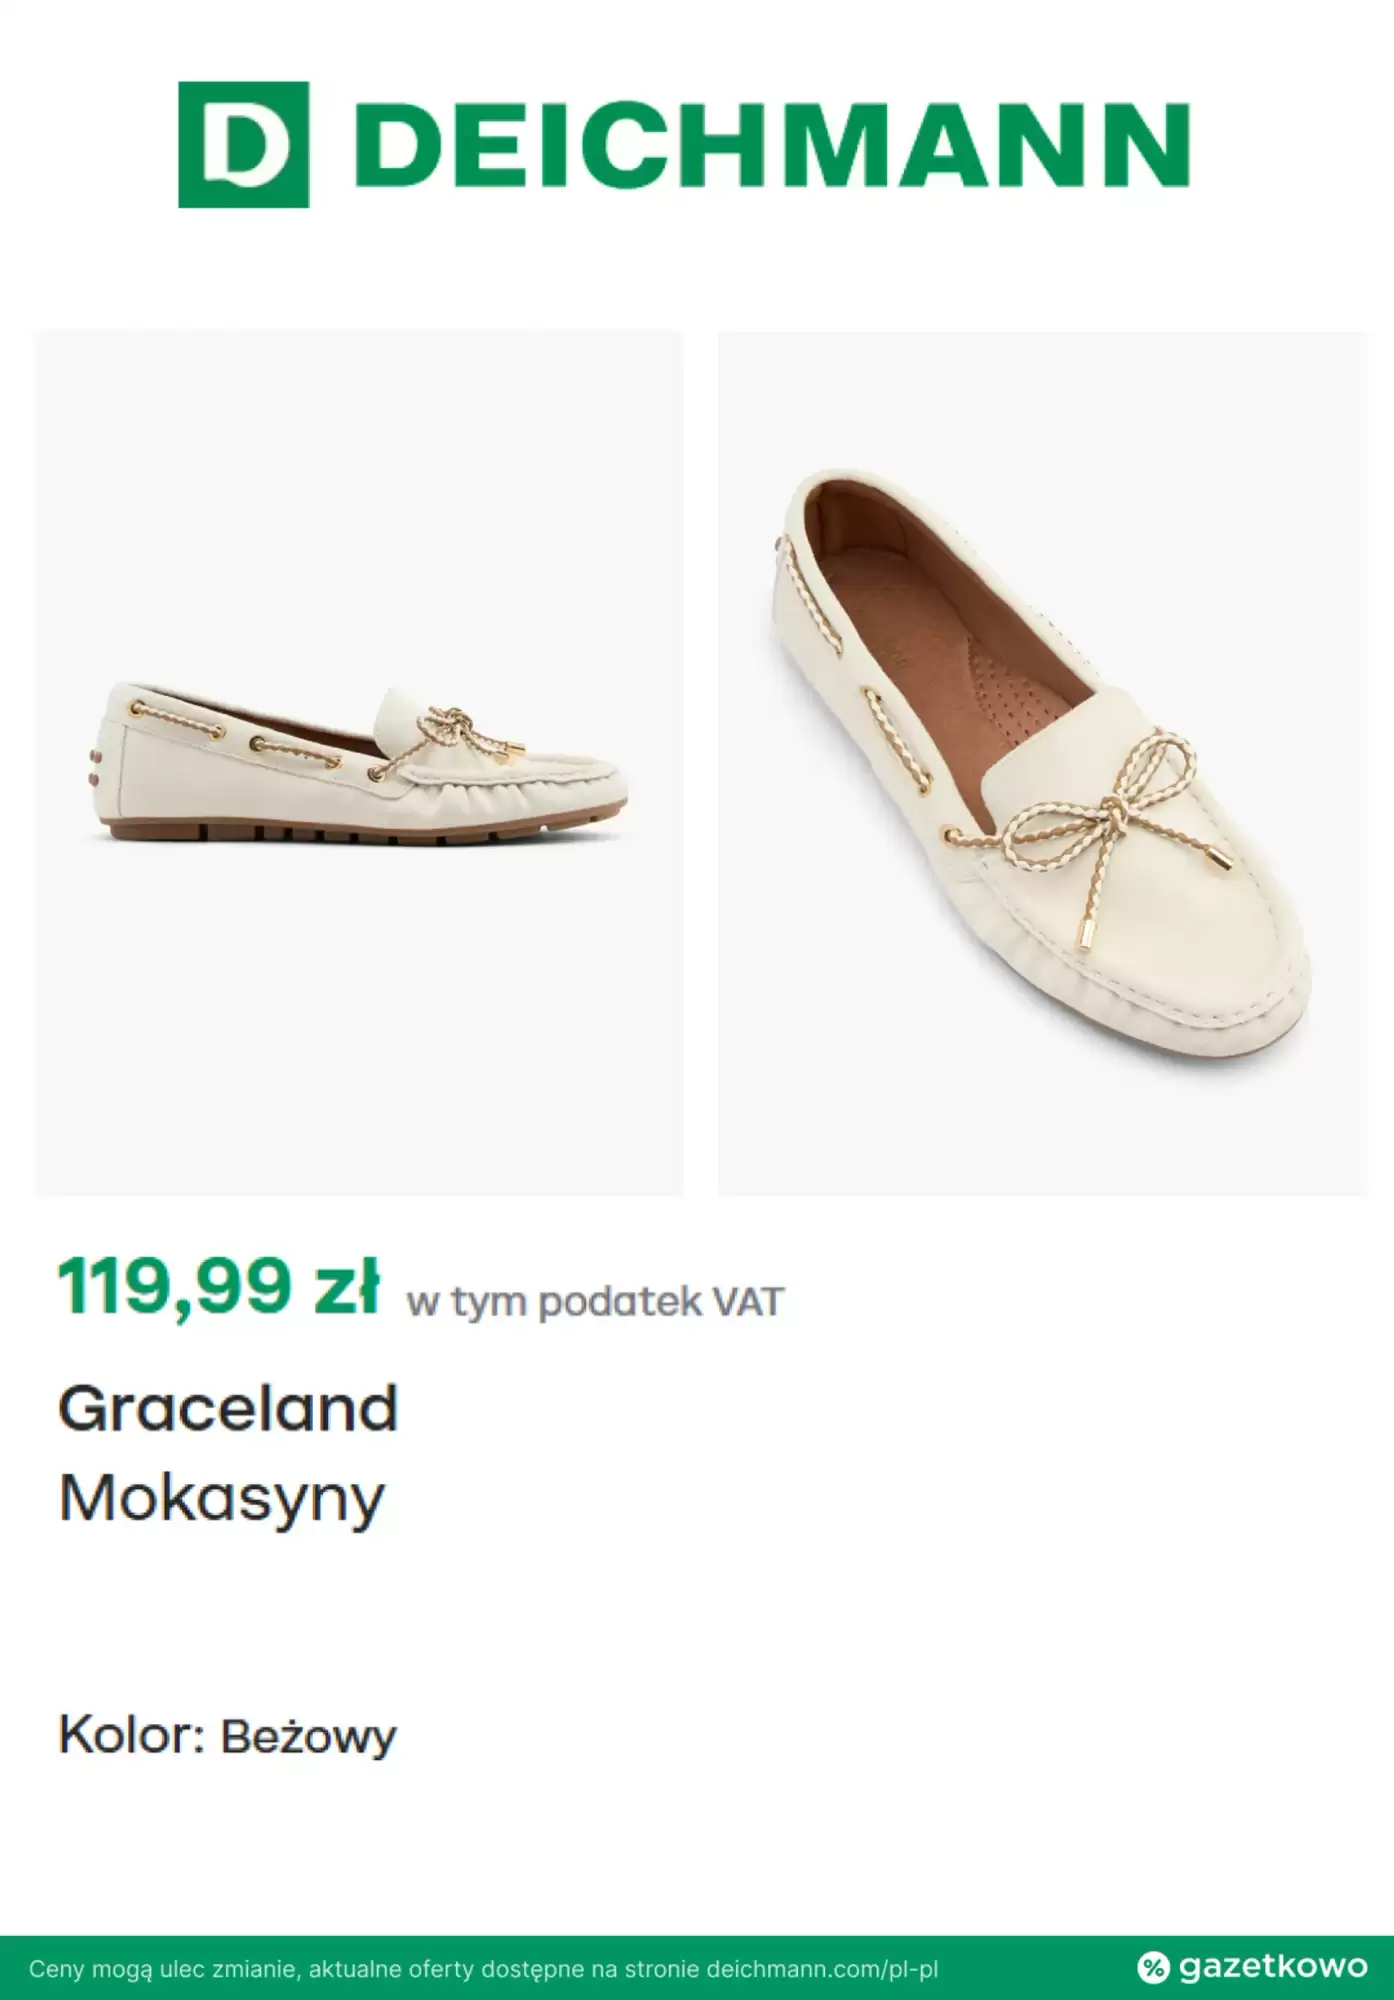Click the 'Kolor:' label
Image resolution: width=1394 pixels, height=2000 pixels.
131,1736
